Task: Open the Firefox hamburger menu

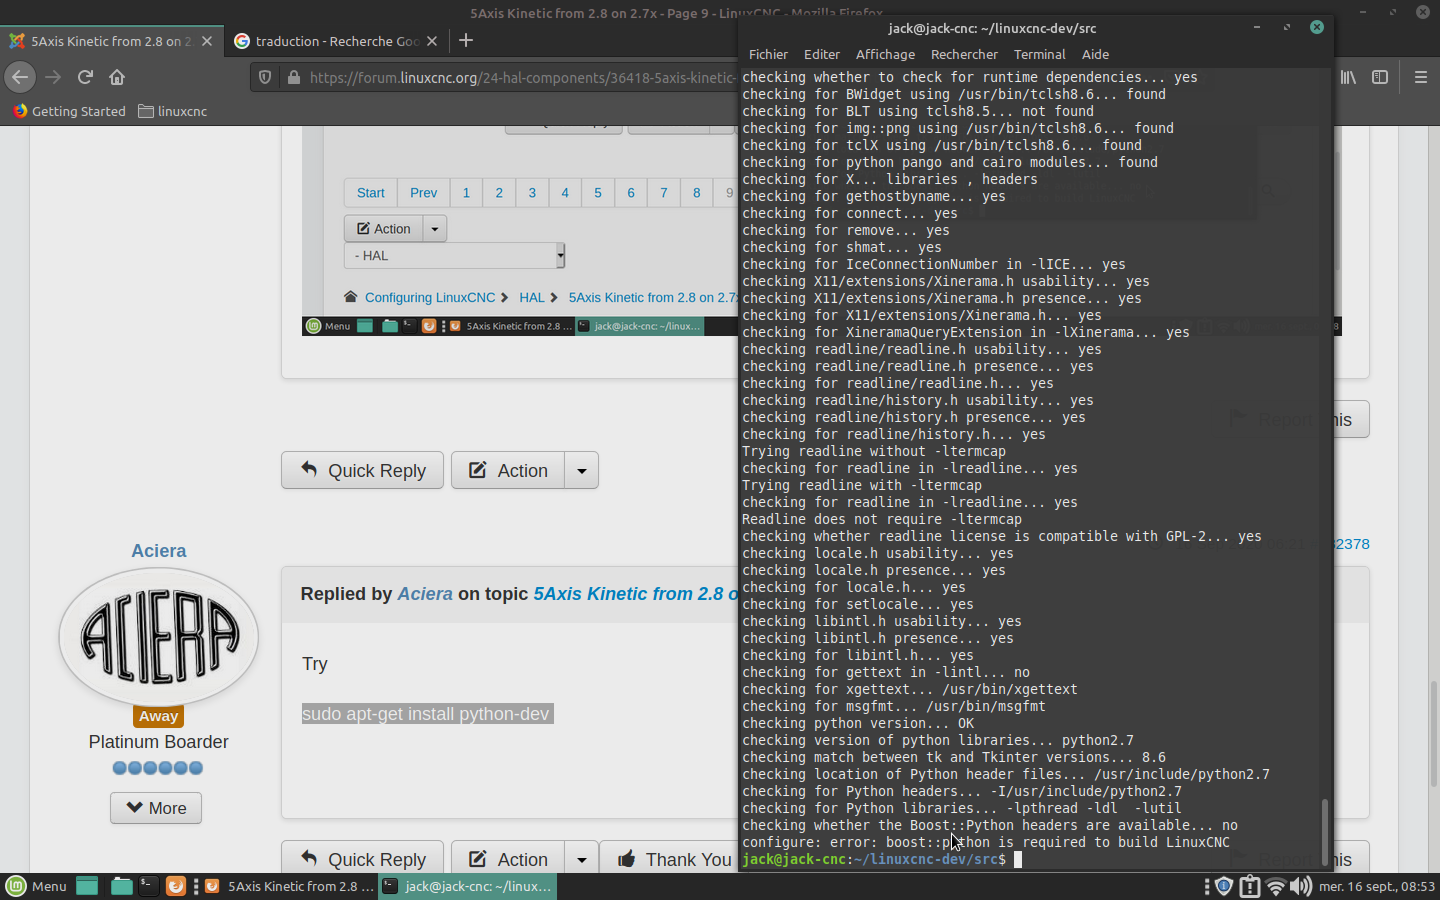Action: point(1420,77)
